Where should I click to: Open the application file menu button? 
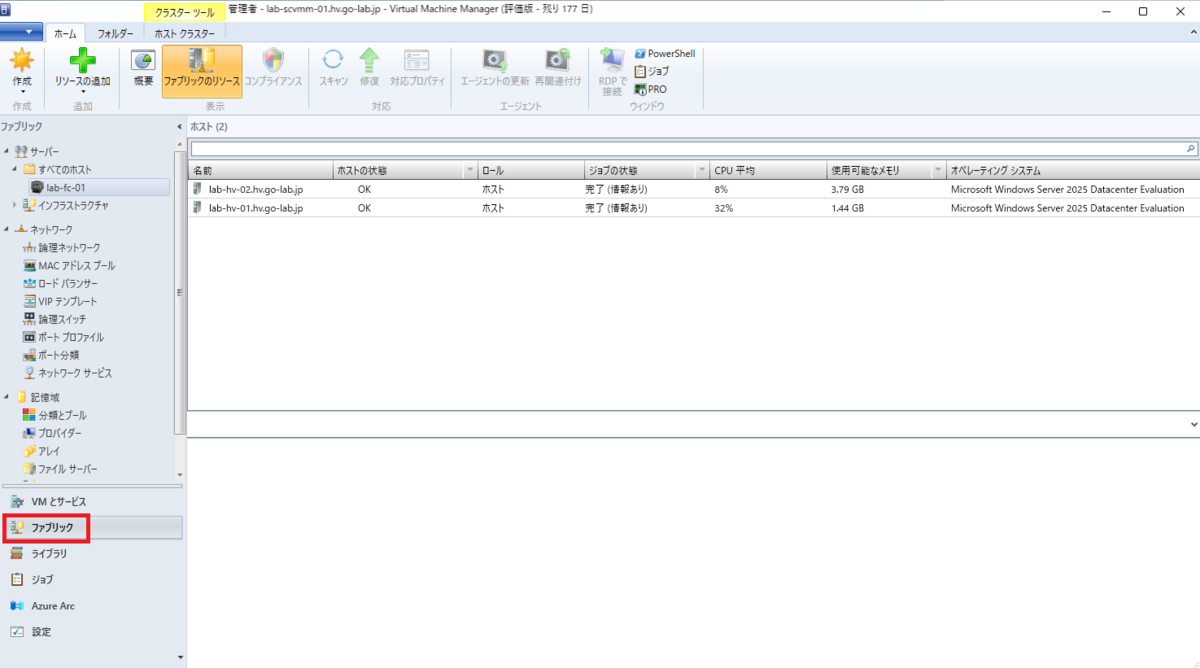click(21, 32)
